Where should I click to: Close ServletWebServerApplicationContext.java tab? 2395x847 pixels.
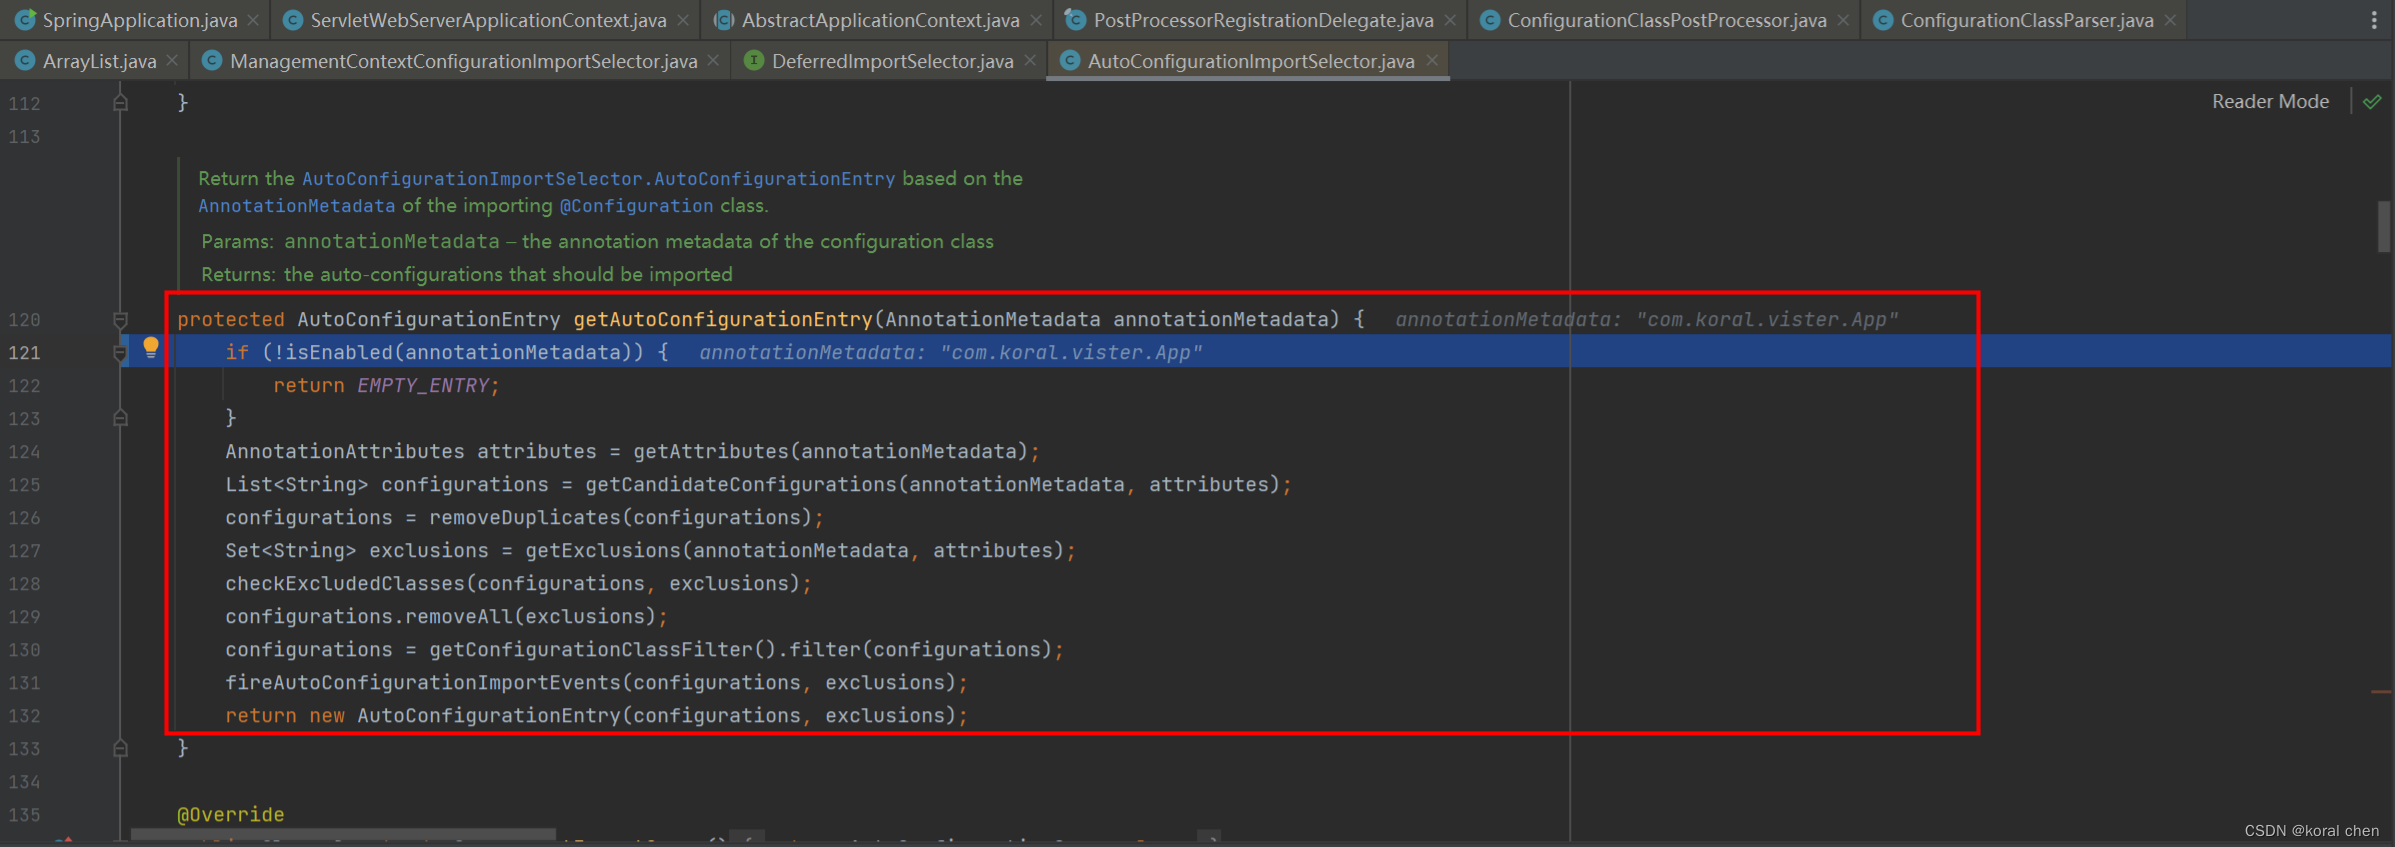click(x=683, y=20)
